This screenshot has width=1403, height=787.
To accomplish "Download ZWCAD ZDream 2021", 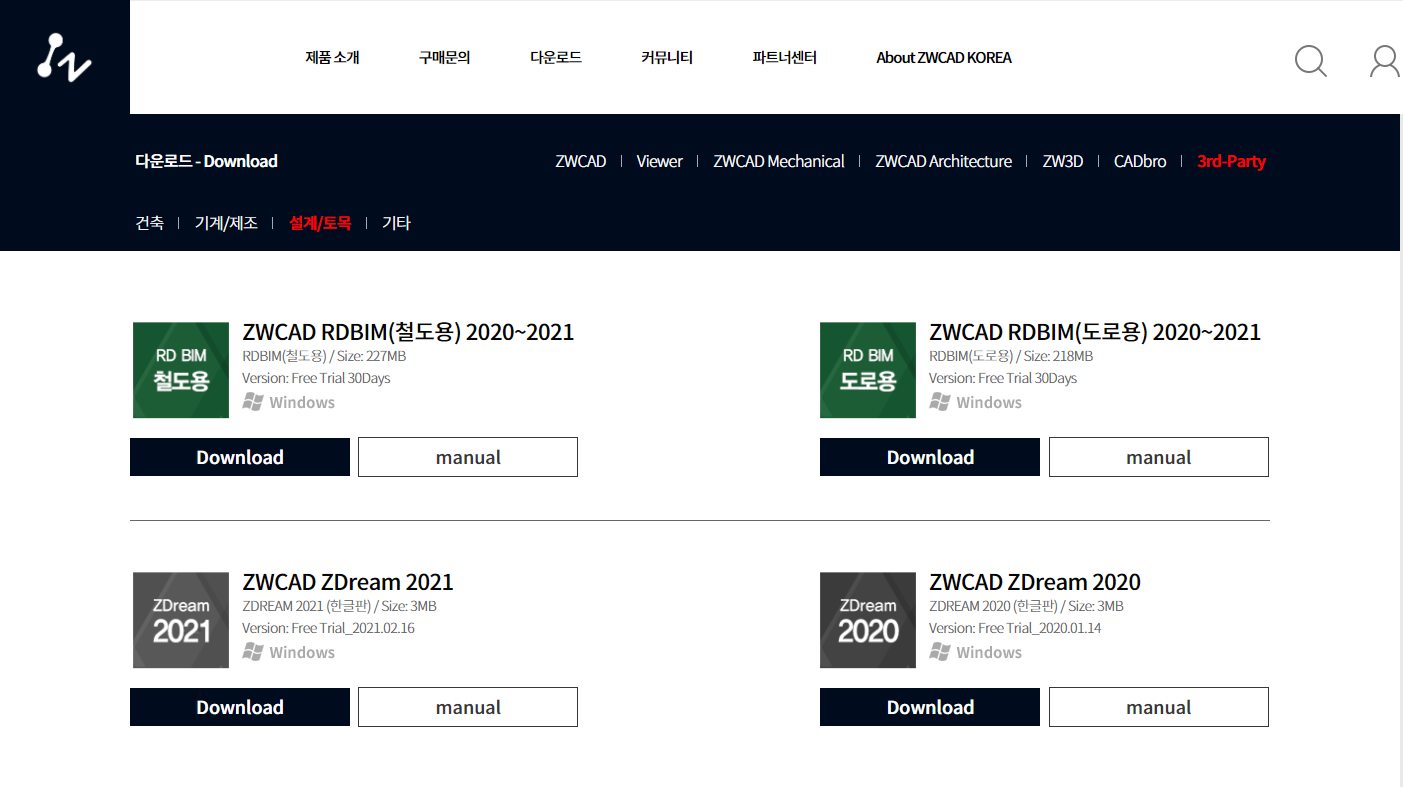I will tap(240, 707).
